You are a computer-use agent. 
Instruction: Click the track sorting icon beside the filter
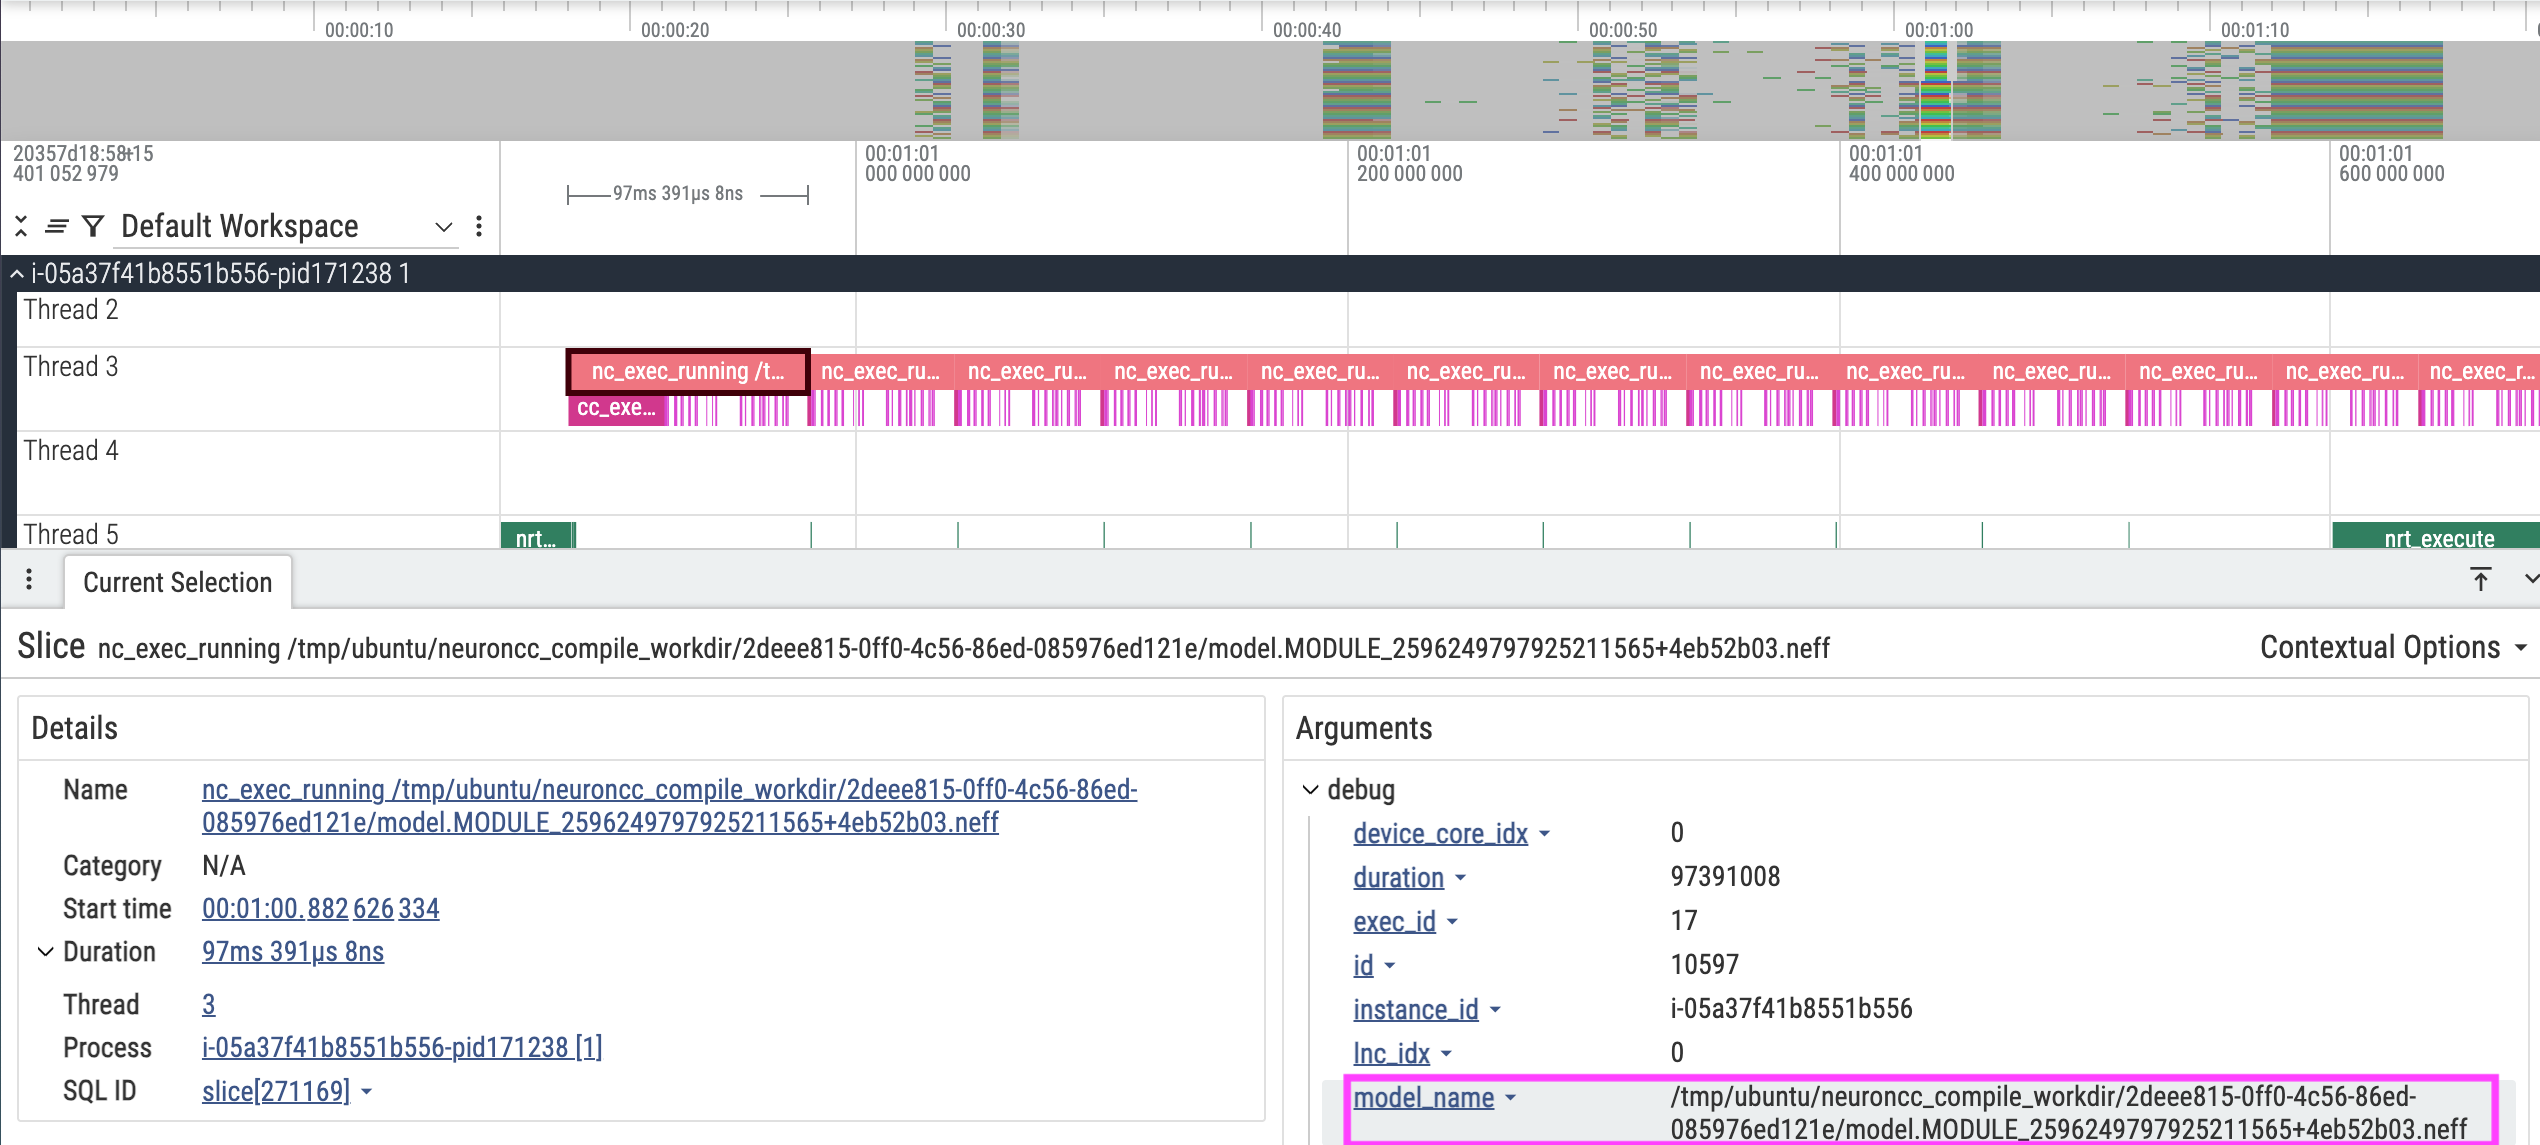point(56,226)
